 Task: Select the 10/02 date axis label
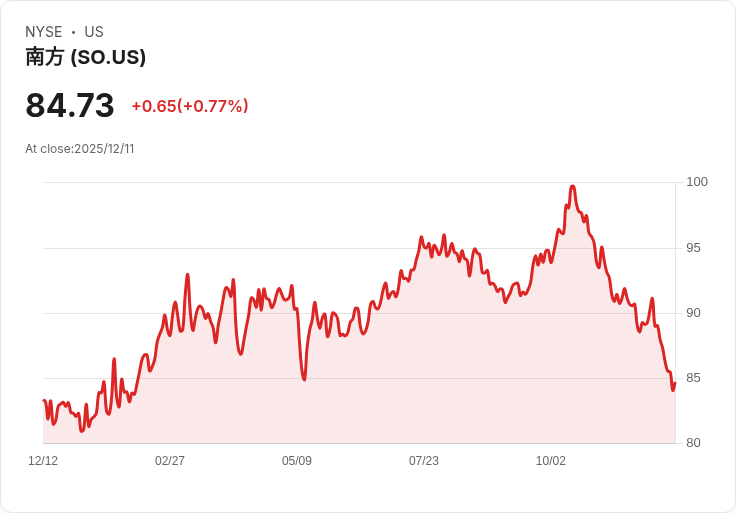551,461
